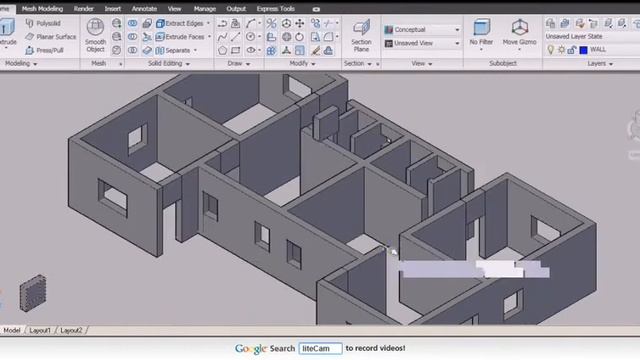The height and width of the screenshot is (360, 640).
Task: Click the Separate button
Action: (x=173, y=50)
